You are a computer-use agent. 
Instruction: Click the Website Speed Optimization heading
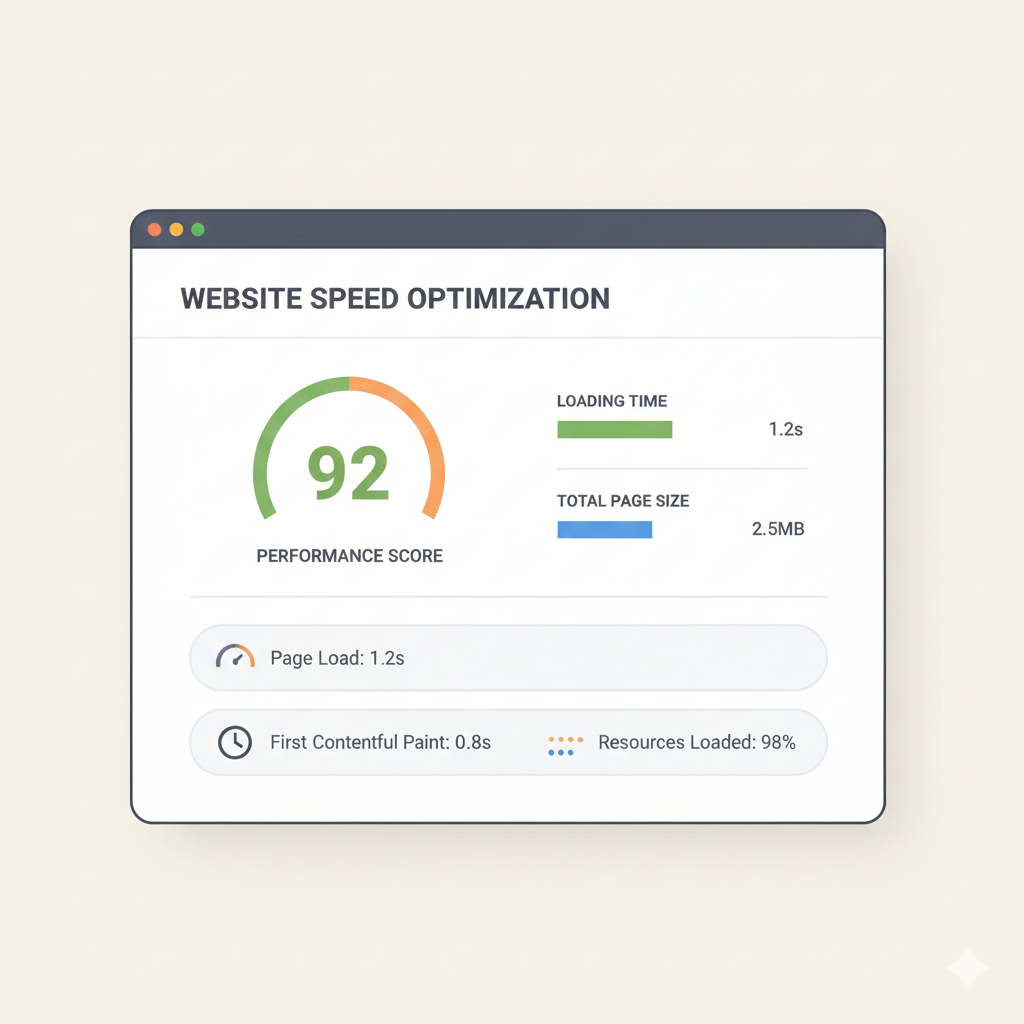tap(395, 298)
